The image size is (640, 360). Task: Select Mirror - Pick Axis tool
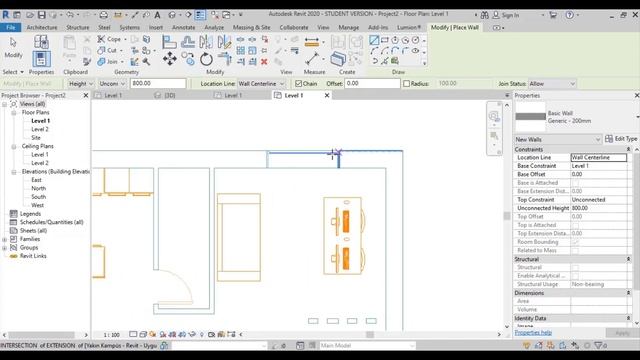point(206,42)
